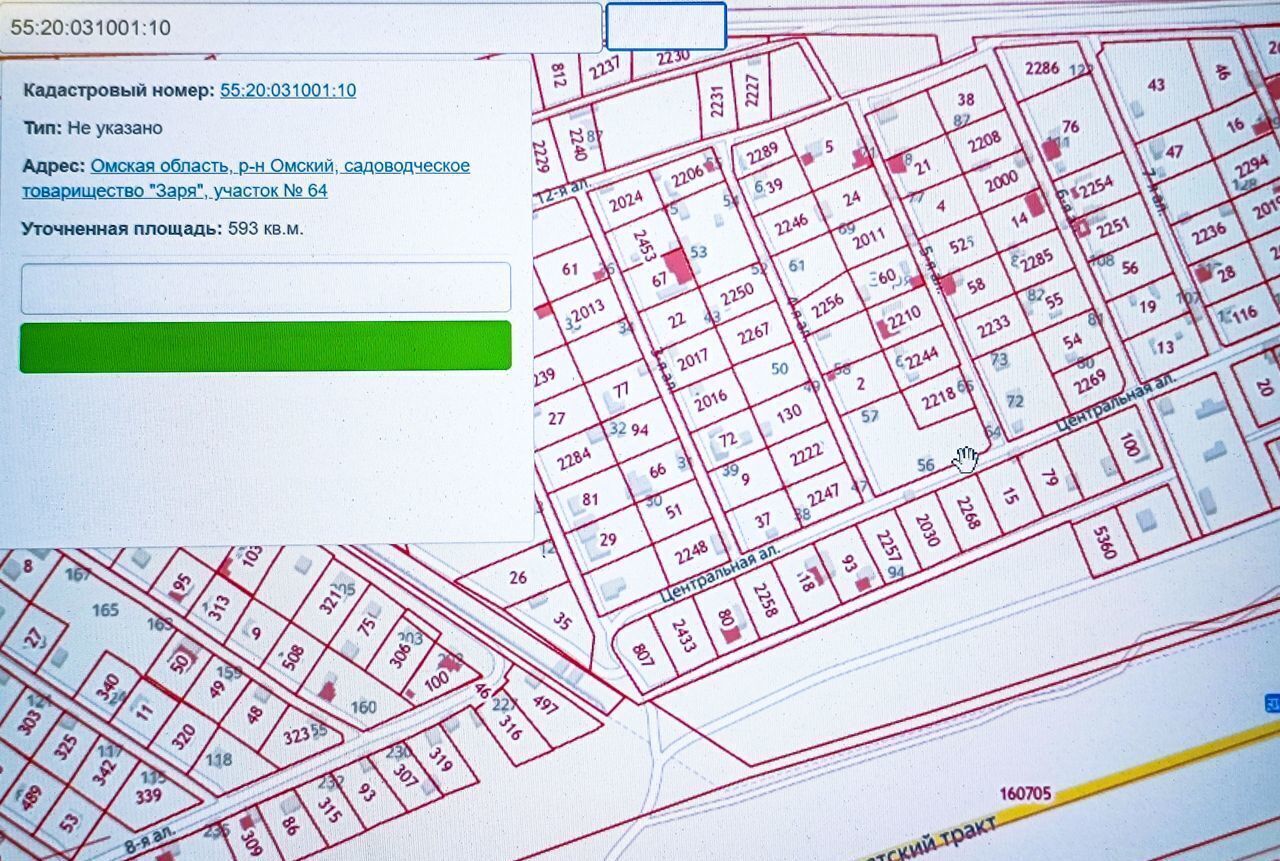Select parcel 2011 on the map
The height and width of the screenshot is (861, 1280).
(869, 238)
